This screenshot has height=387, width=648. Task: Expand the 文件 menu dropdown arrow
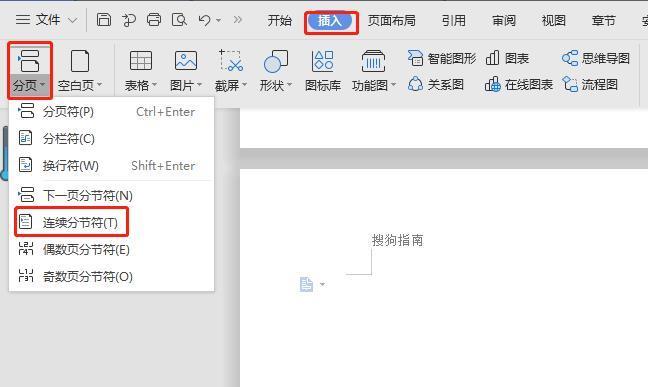pyautogui.click(x=72, y=20)
